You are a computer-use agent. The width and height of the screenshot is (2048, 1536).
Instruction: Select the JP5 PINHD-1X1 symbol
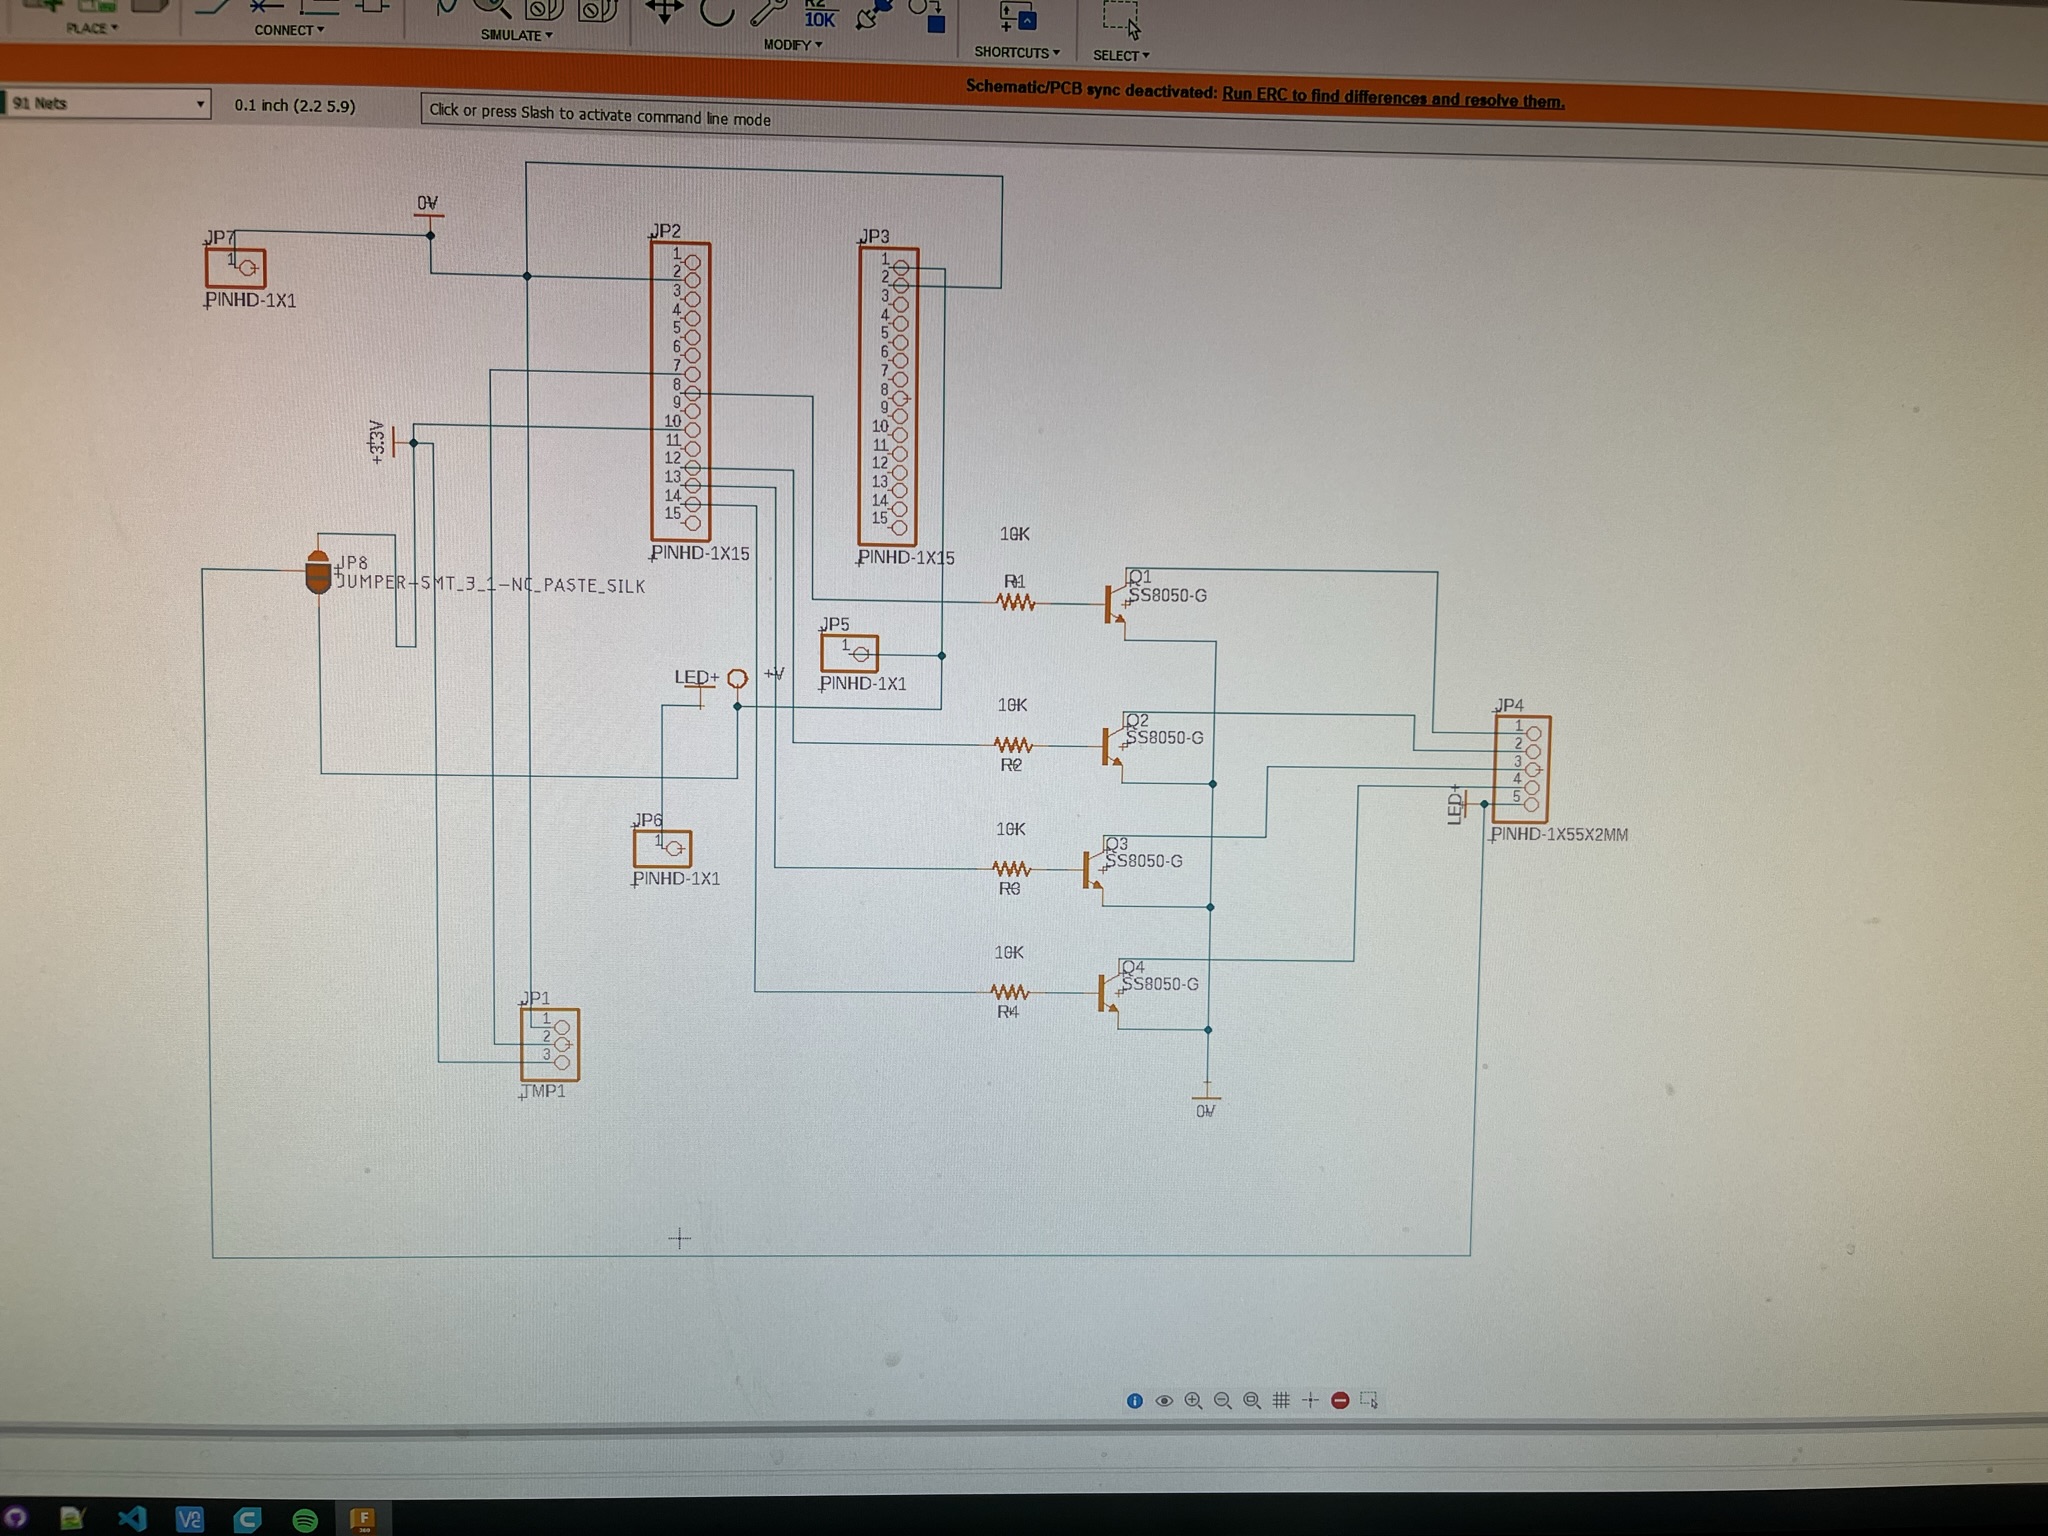(849, 654)
